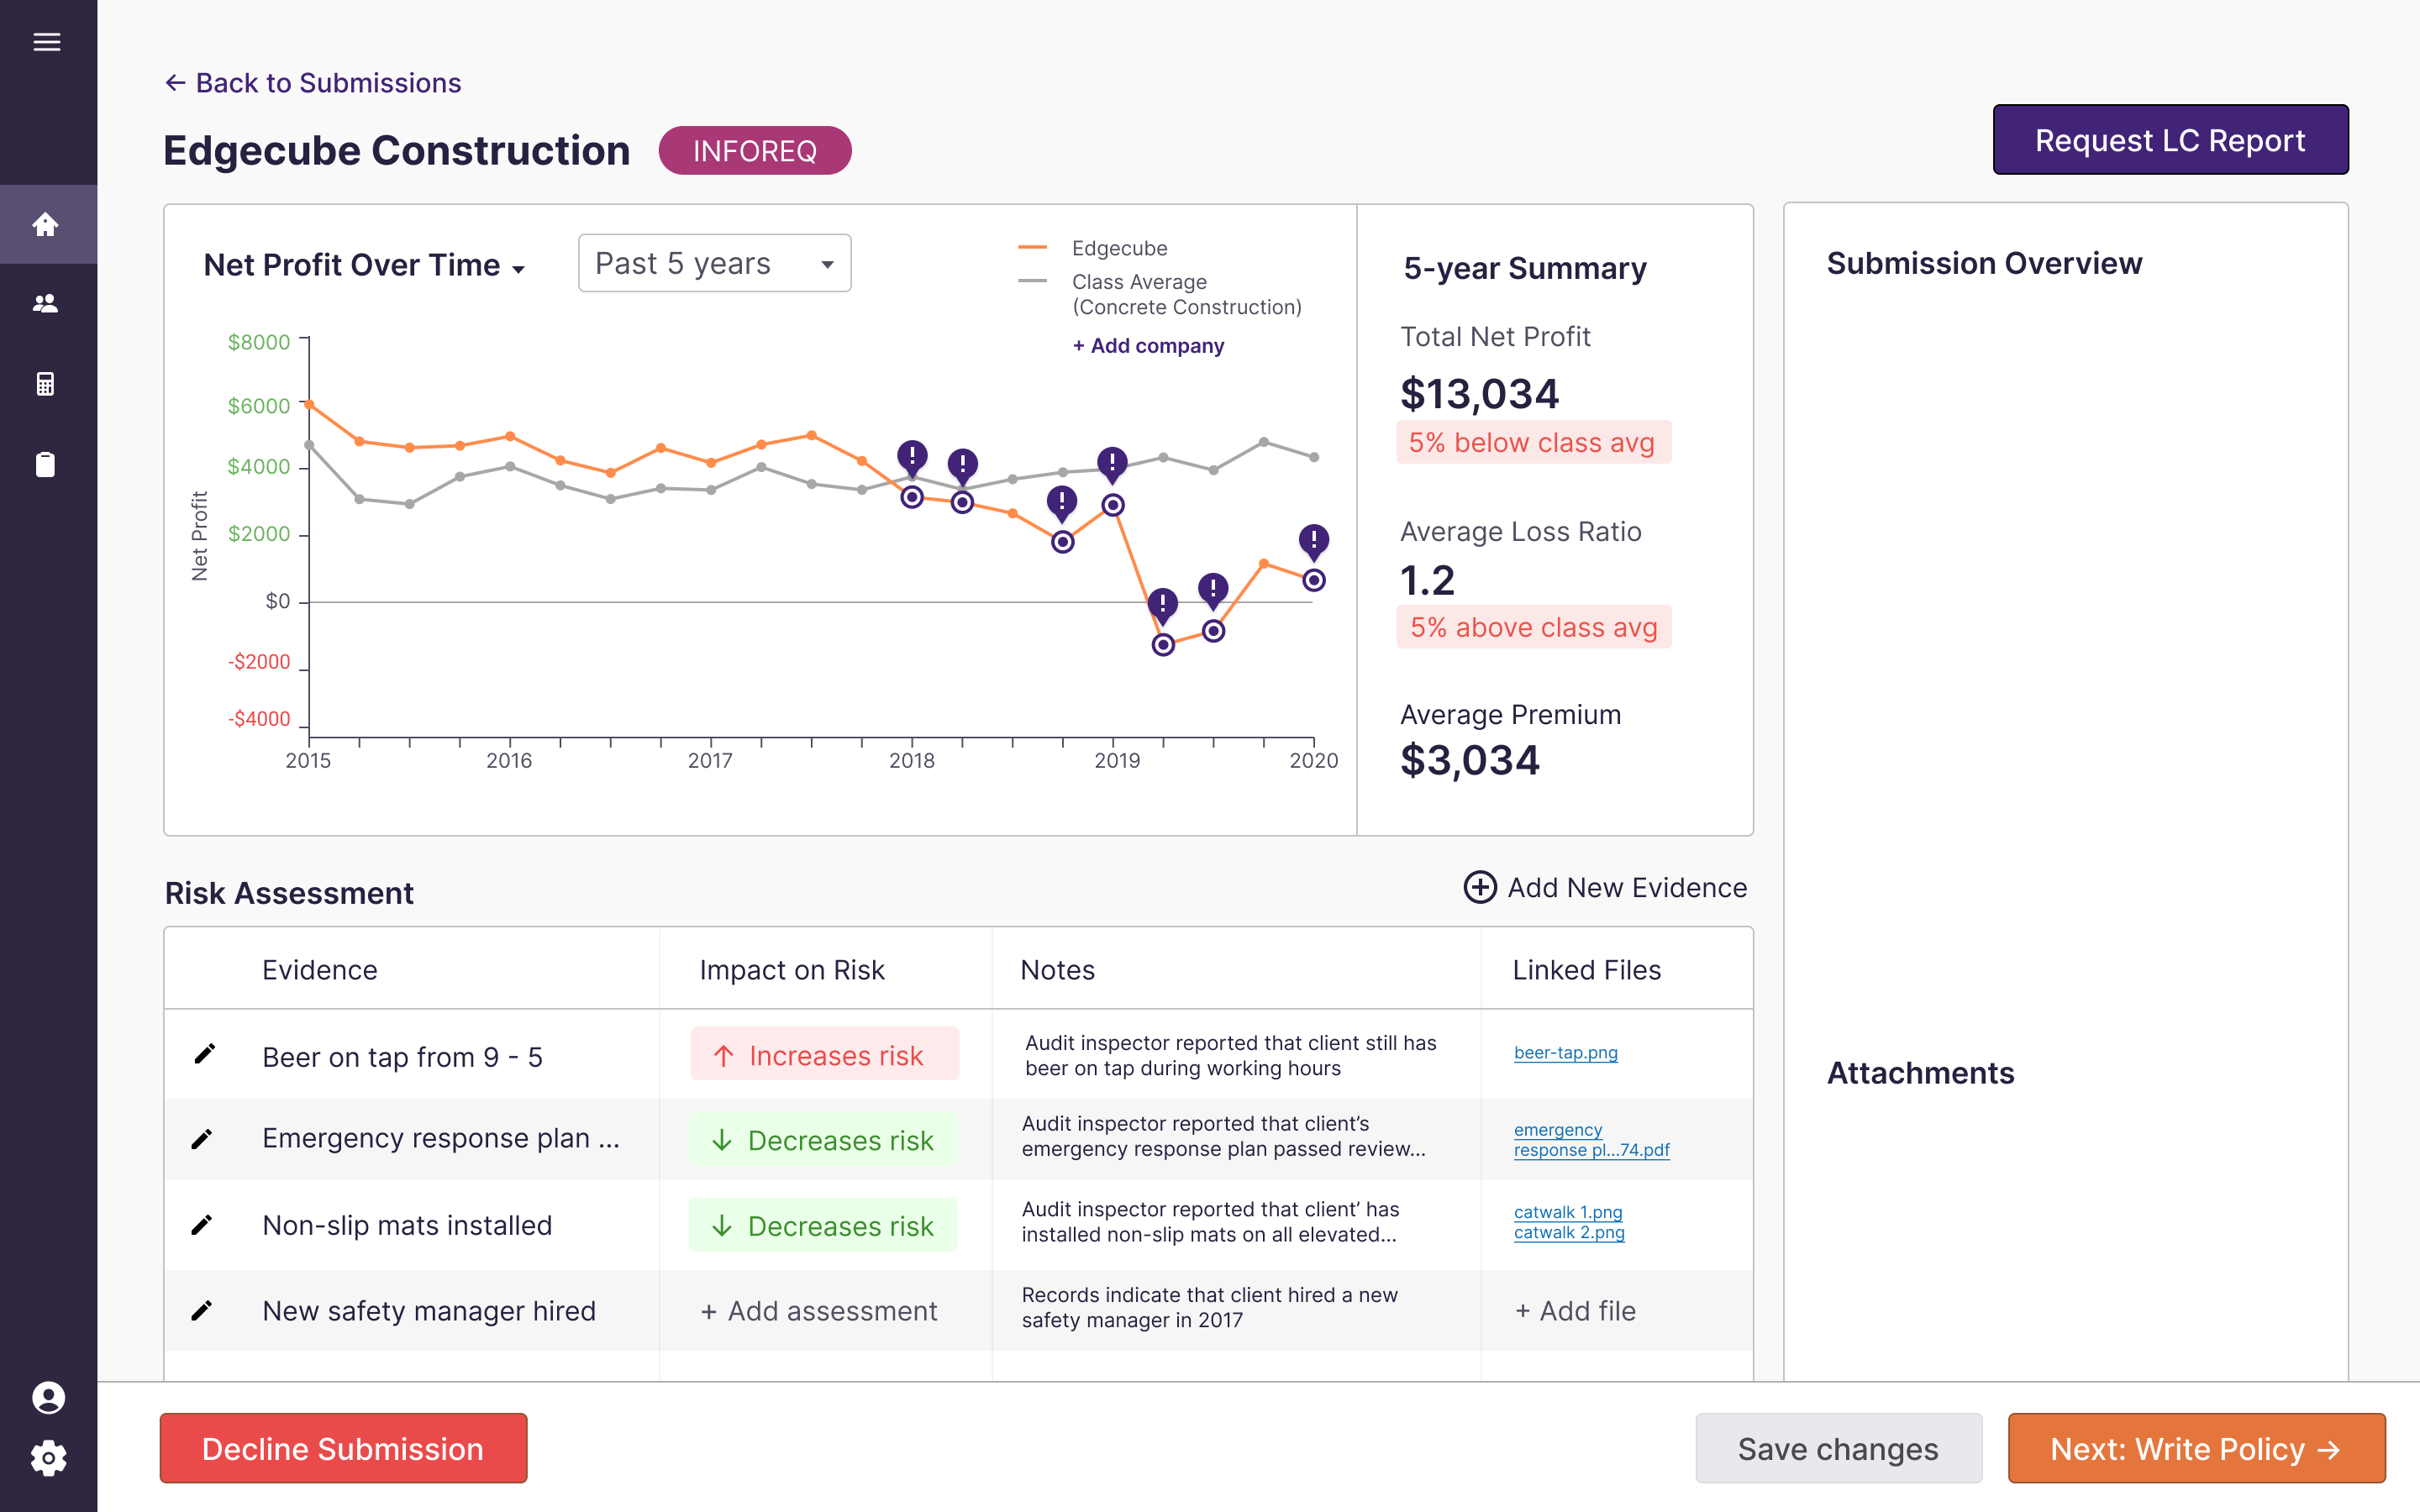The width and height of the screenshot is (2420, 1512).
Task: Open the Past 5 years dropdown
Action: click(x=714, y=263)
